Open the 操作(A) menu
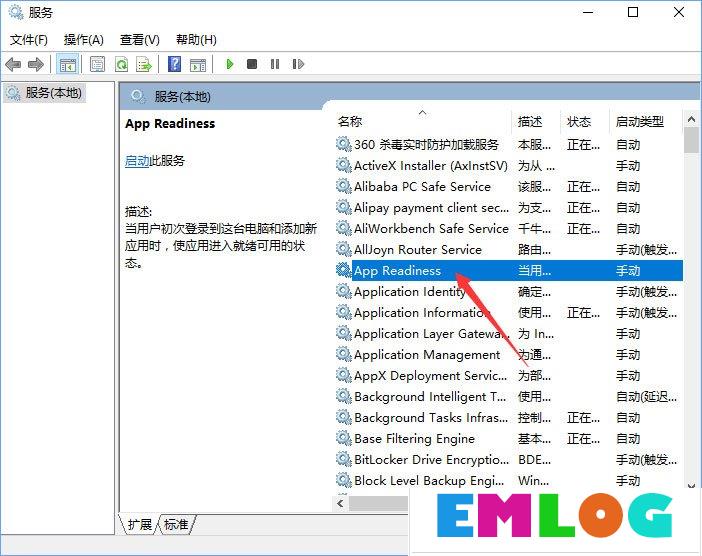The height and width of the screenshot is (556, 702). tap(84, 40)
